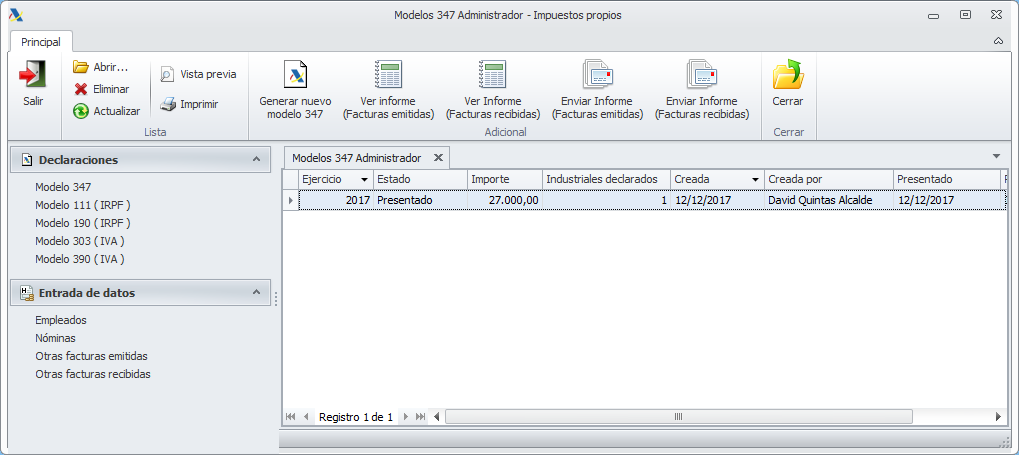Go to last record navigator button

pos(420,417)
